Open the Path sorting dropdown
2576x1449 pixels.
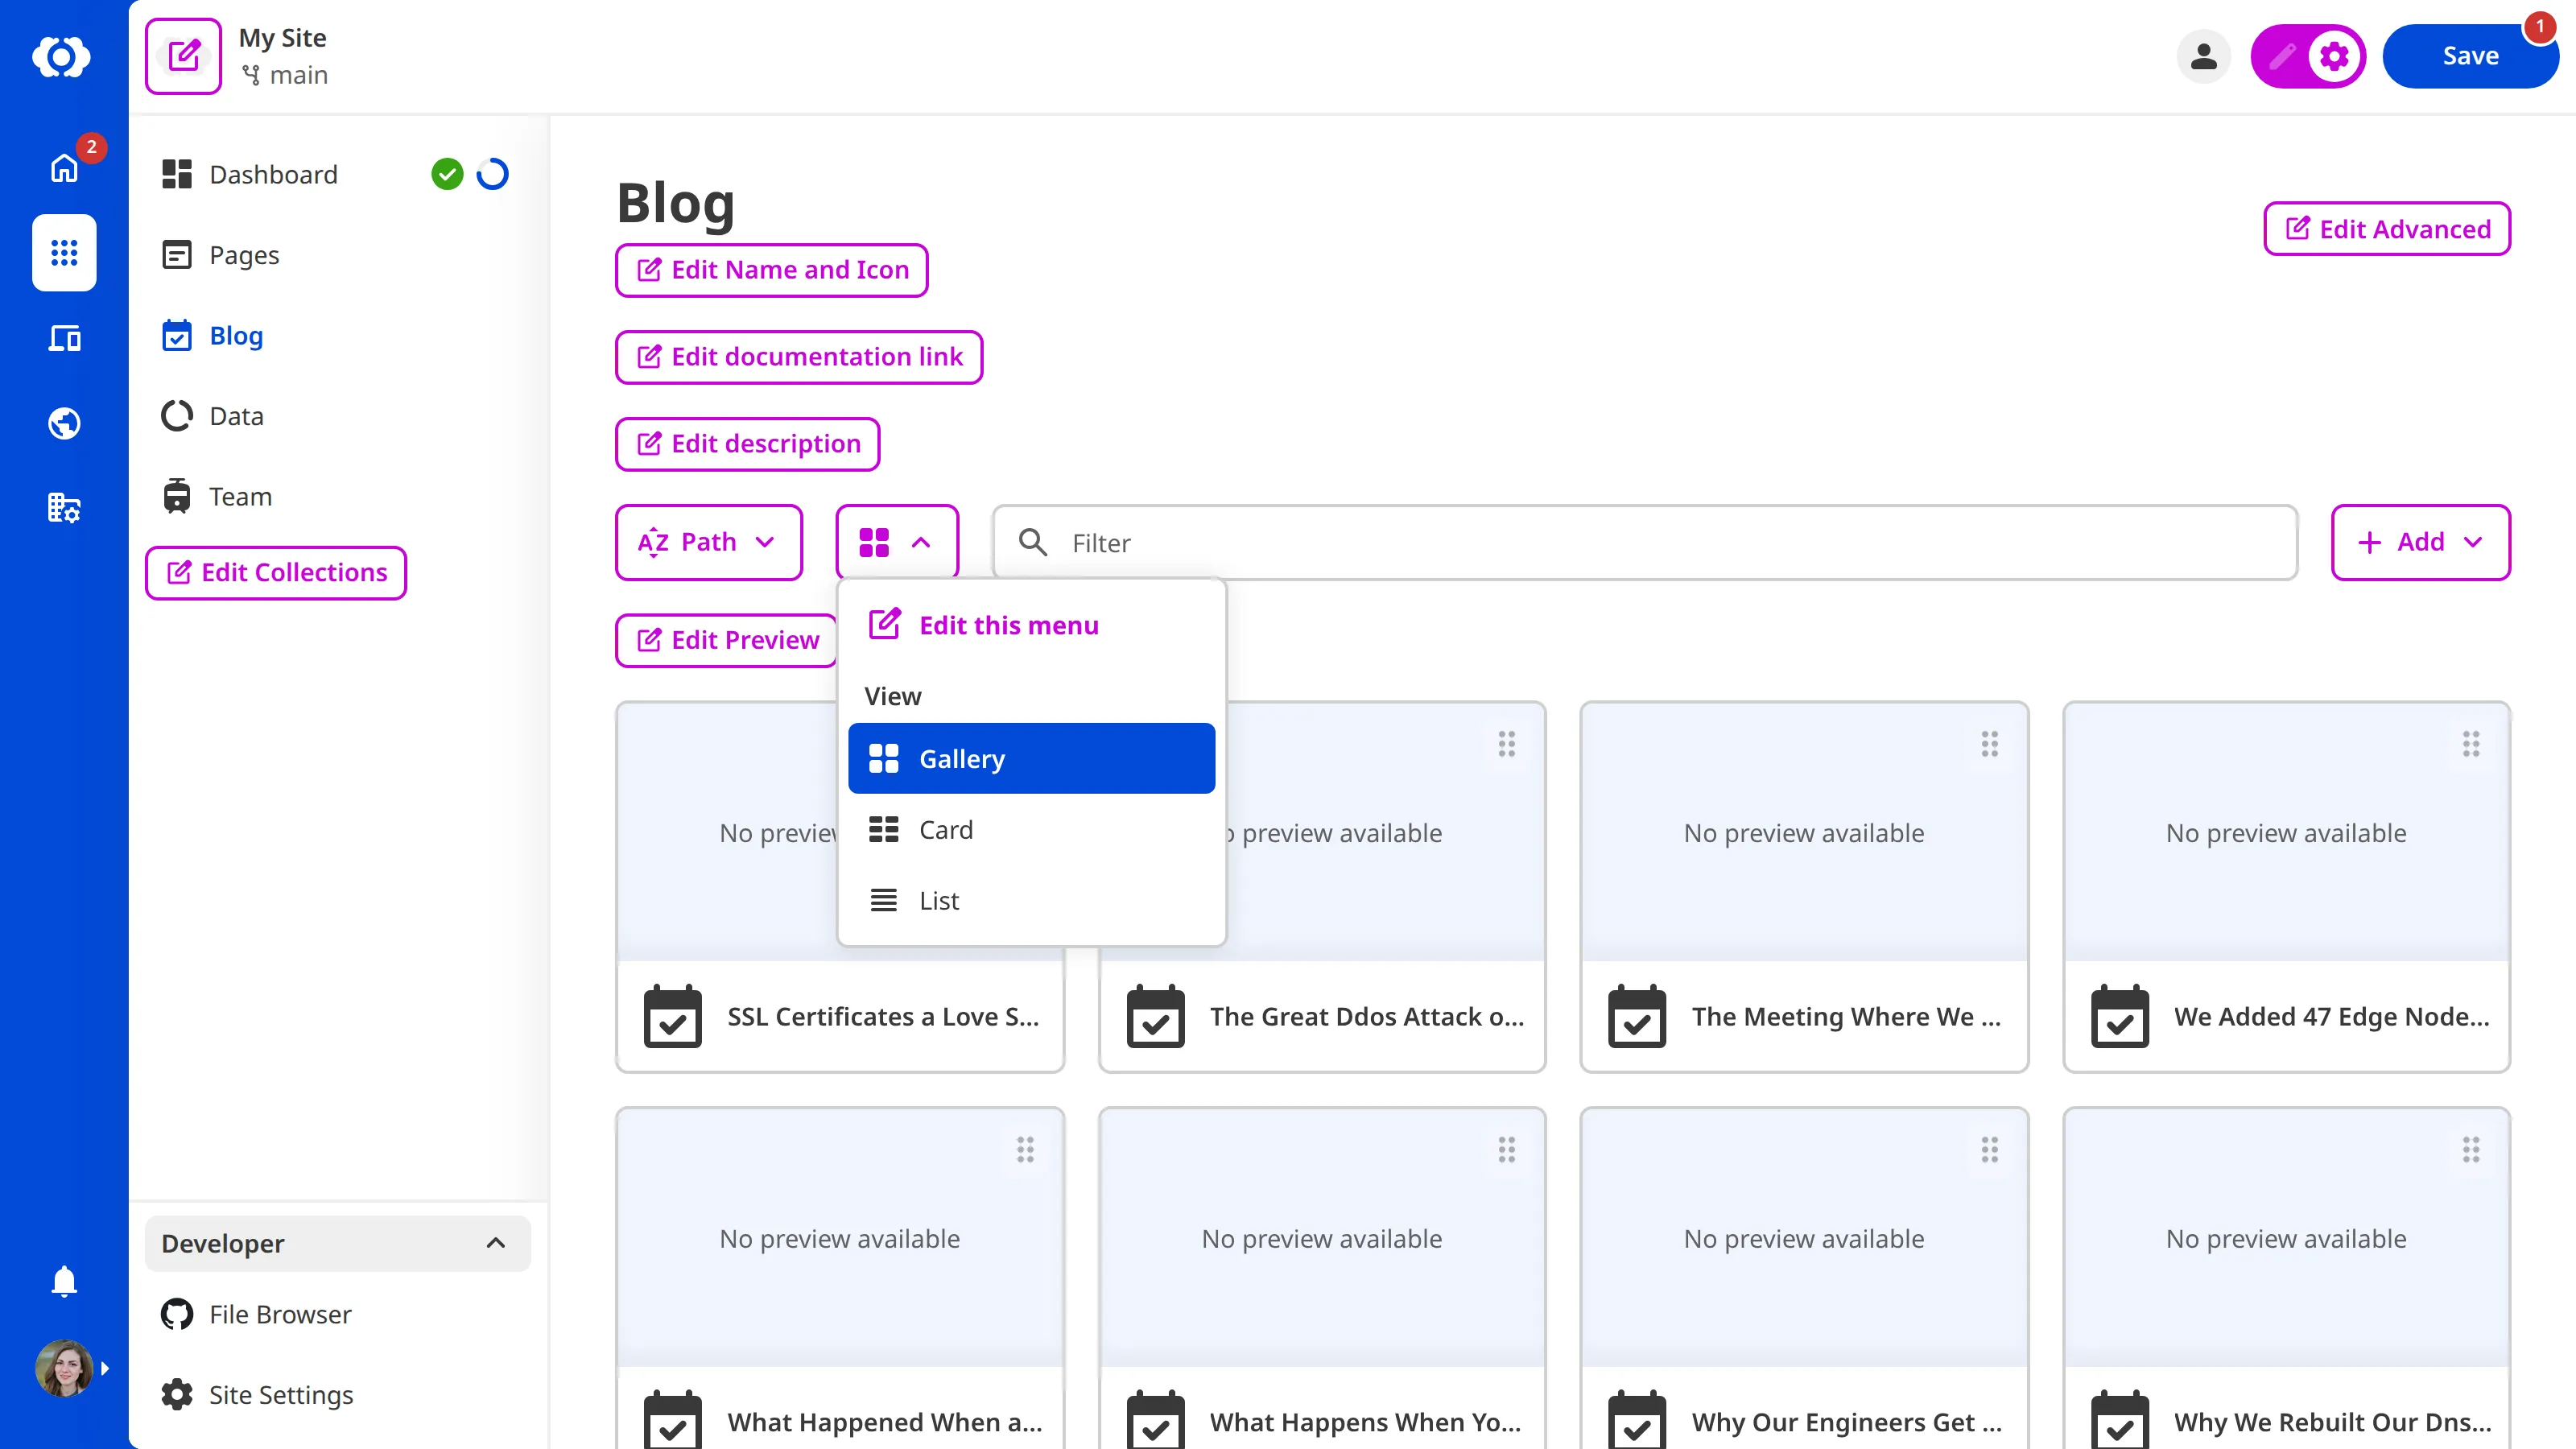pos(708,542)
